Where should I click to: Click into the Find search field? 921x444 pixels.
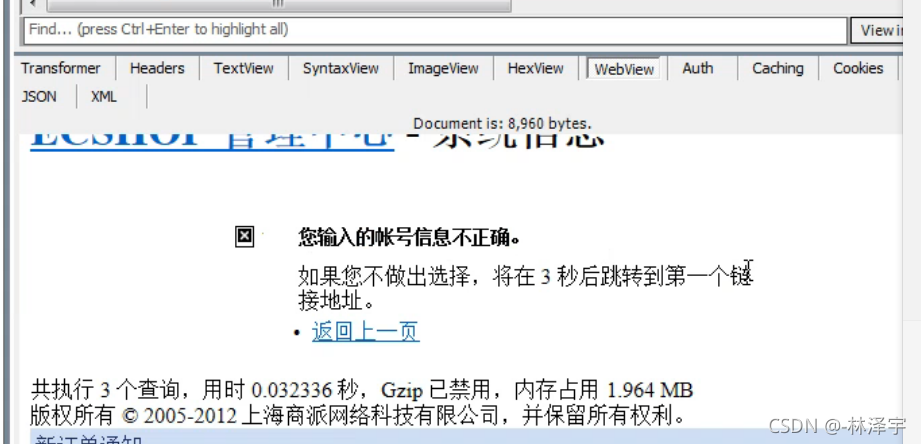coord(435,30)
